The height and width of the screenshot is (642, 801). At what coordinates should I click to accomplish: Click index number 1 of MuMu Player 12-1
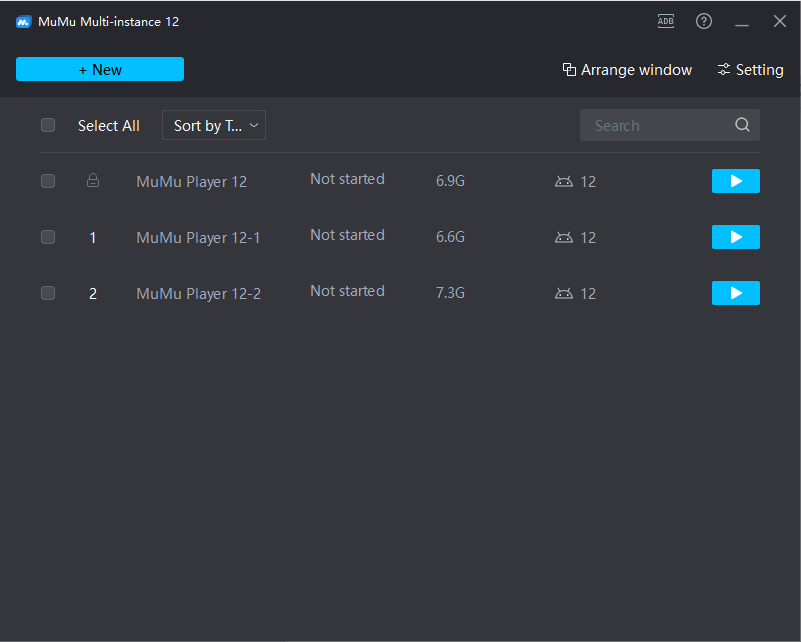92,237
